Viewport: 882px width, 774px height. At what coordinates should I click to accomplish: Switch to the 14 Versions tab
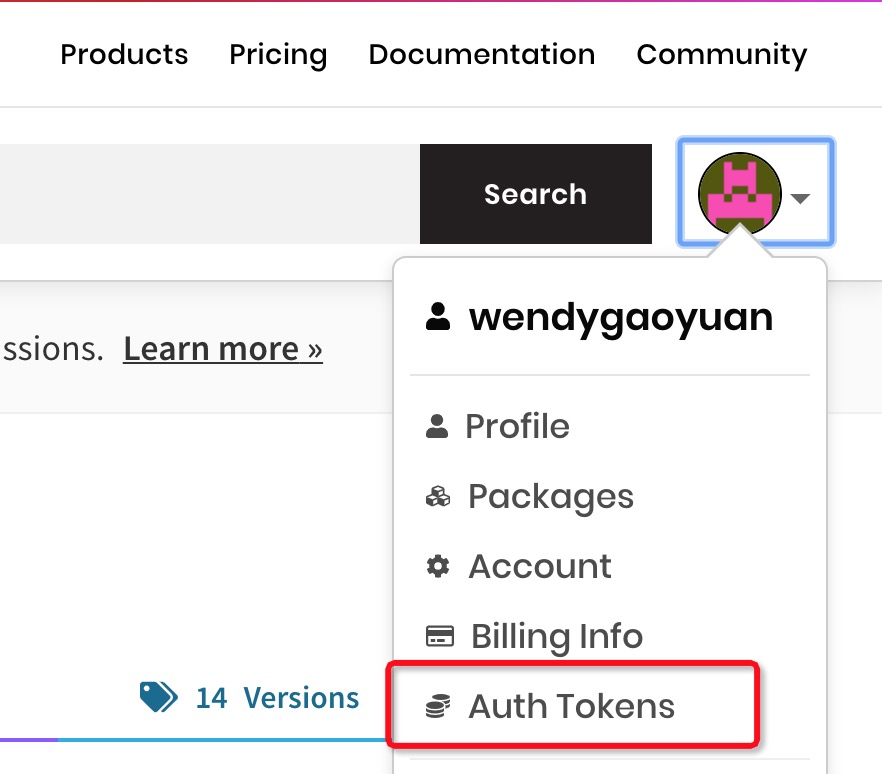click(277, 697)
